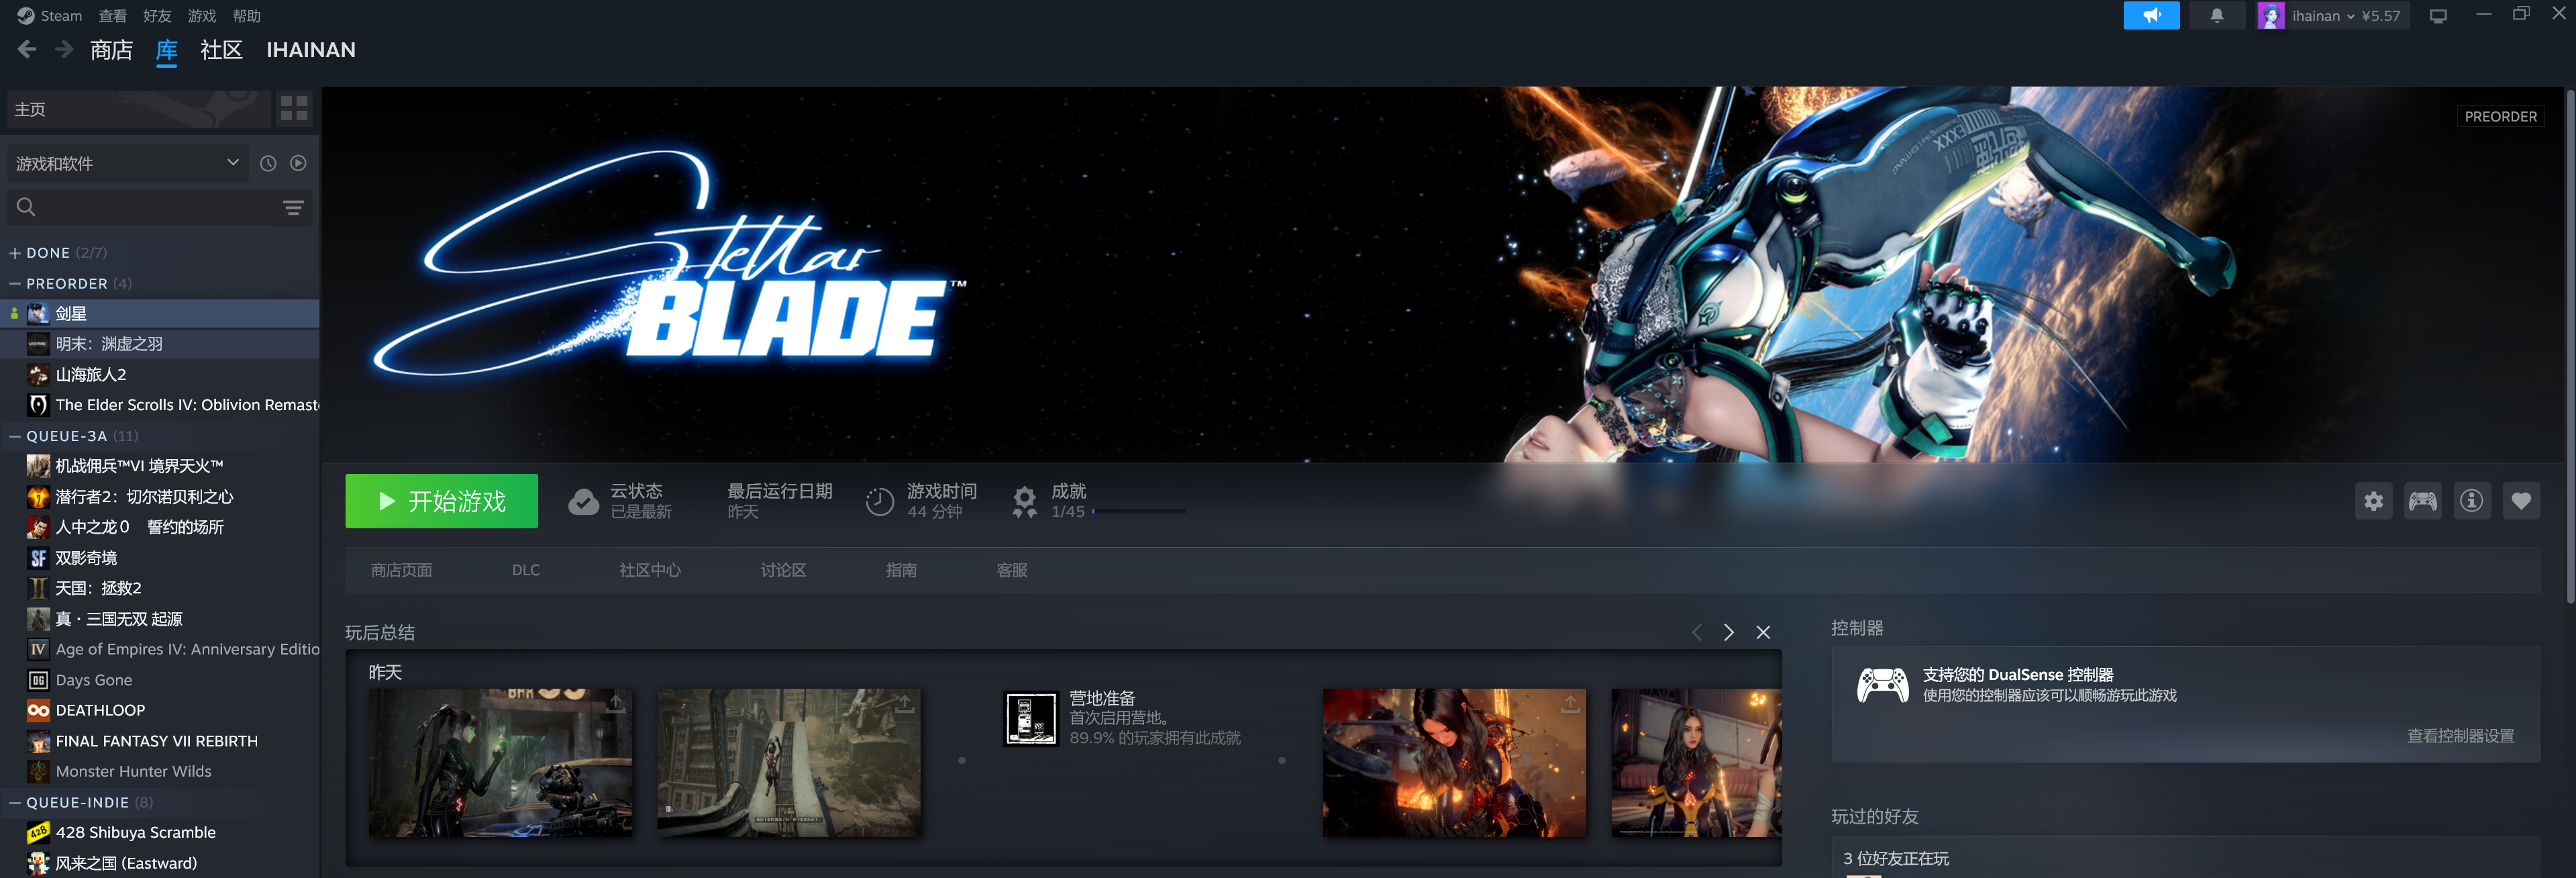Image resolution: width=2576 pixels, height=878 pixels.
Task: Click the achievements trophy gear icon
Action: coord(1025,501)
